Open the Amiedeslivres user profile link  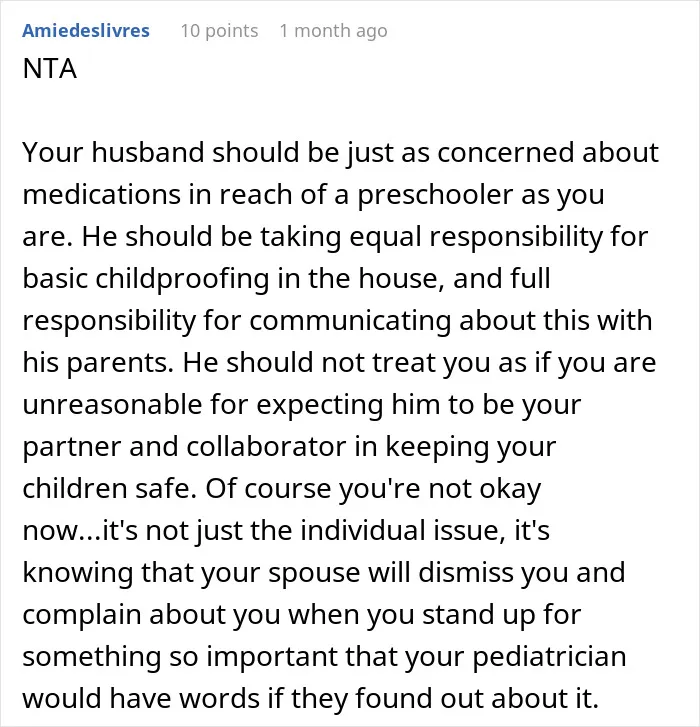[86, 31]
